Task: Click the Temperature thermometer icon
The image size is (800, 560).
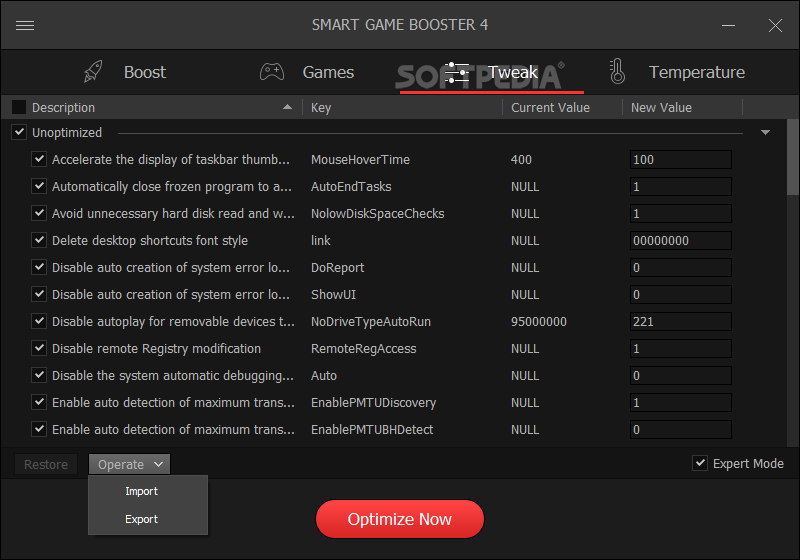Action: pos(617,71)
